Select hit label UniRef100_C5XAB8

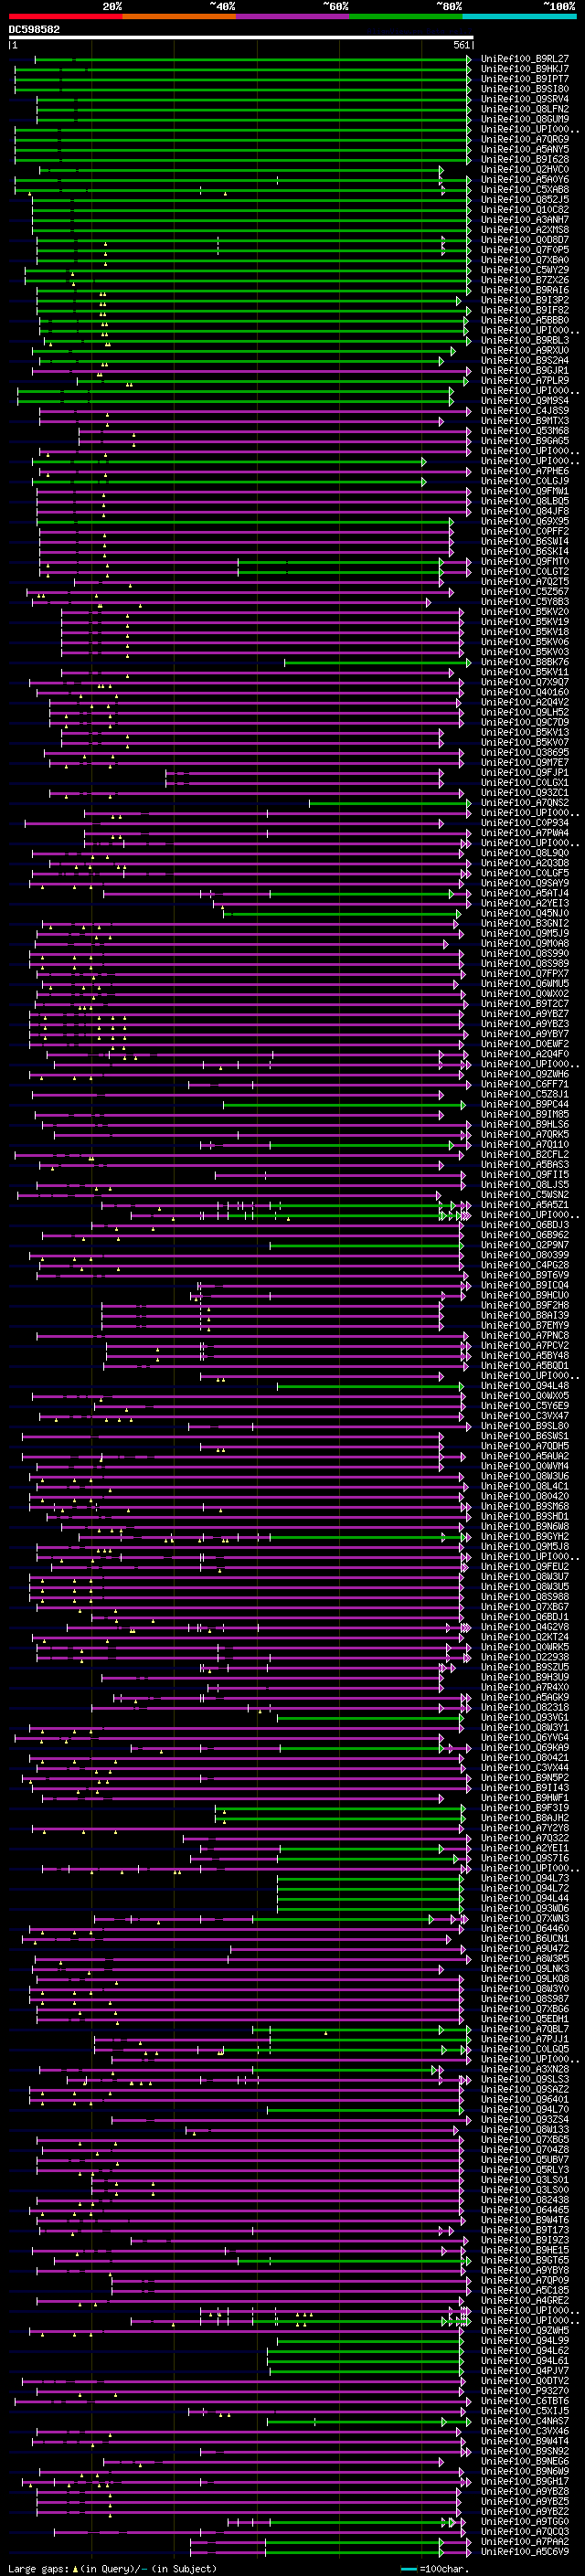click(x=524, y=189)
